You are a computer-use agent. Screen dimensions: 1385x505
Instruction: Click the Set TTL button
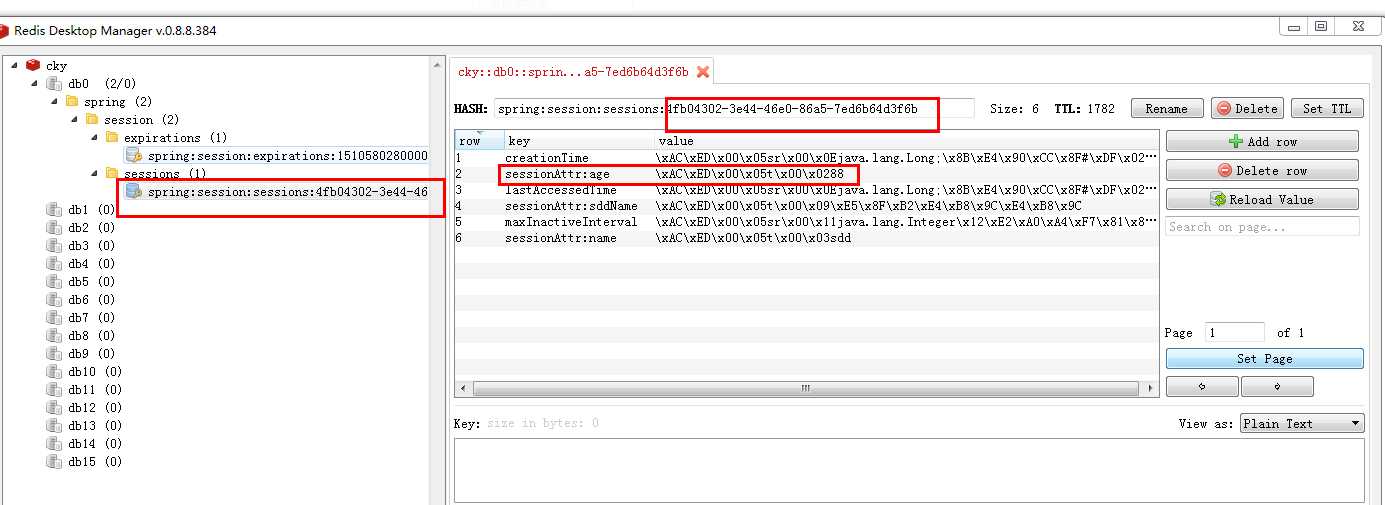point(1327,109)
